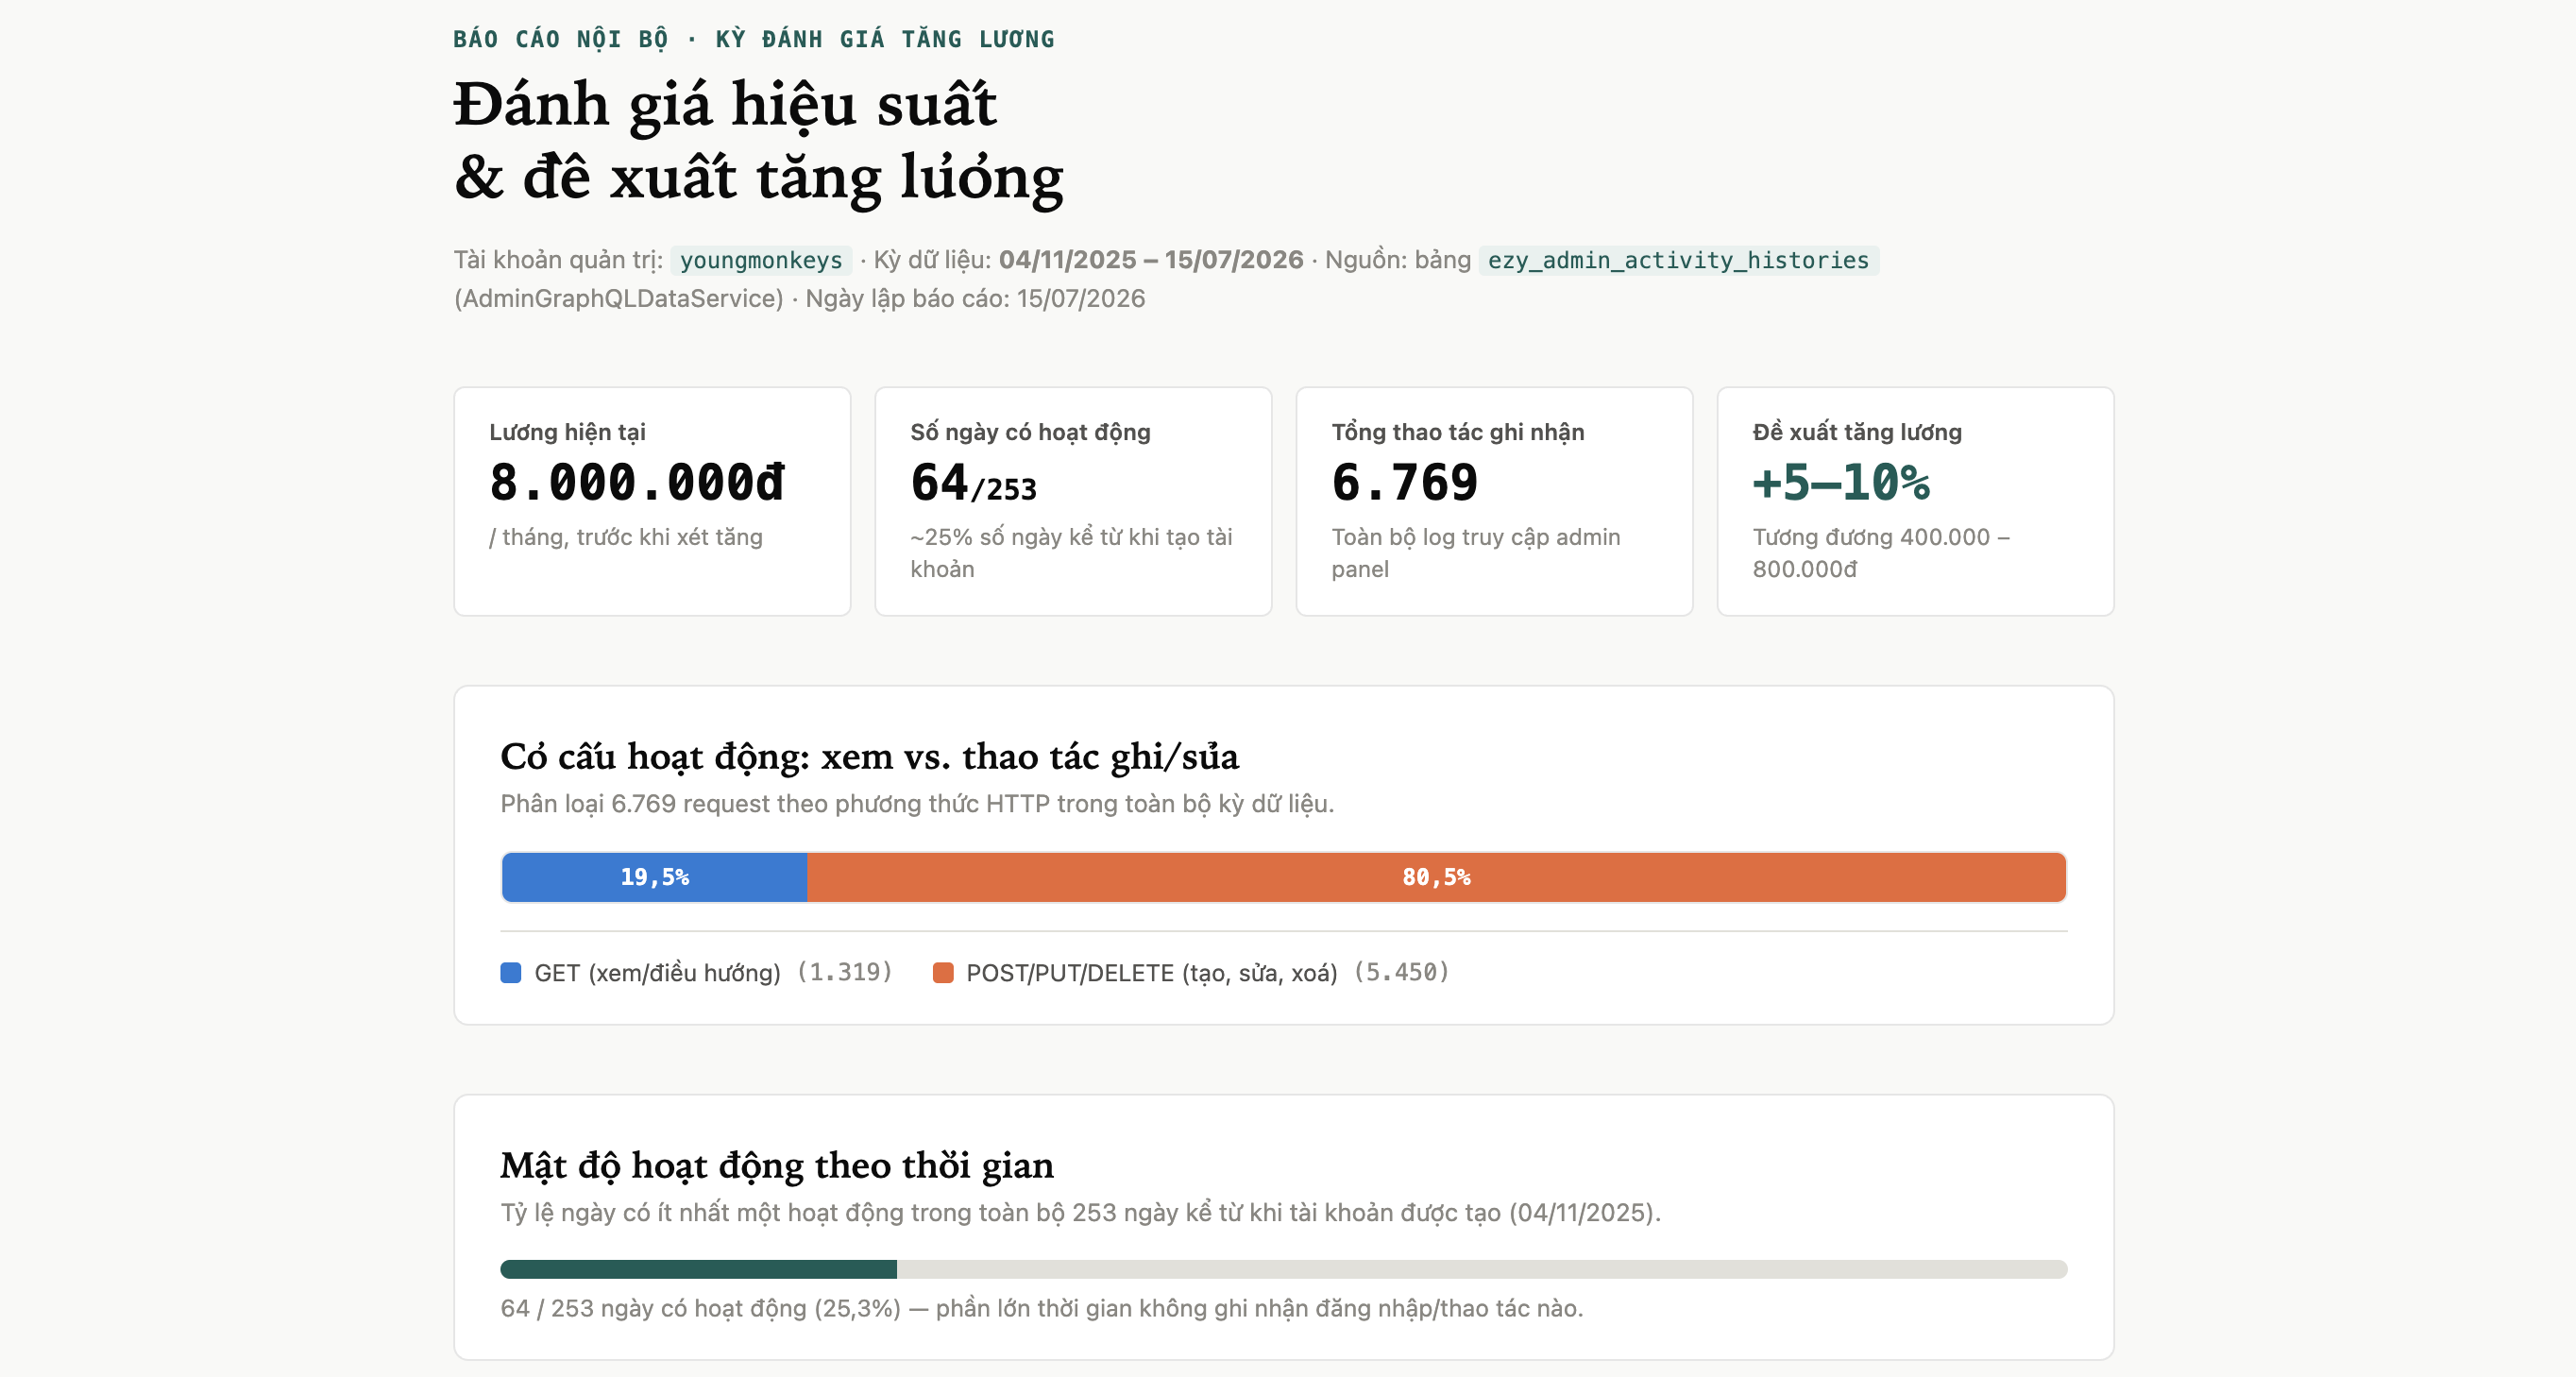
Task: Click the POST/PUT/DELETE (tạo, sửa, xoá) legend label
Action: click(x=1151, y=973)
